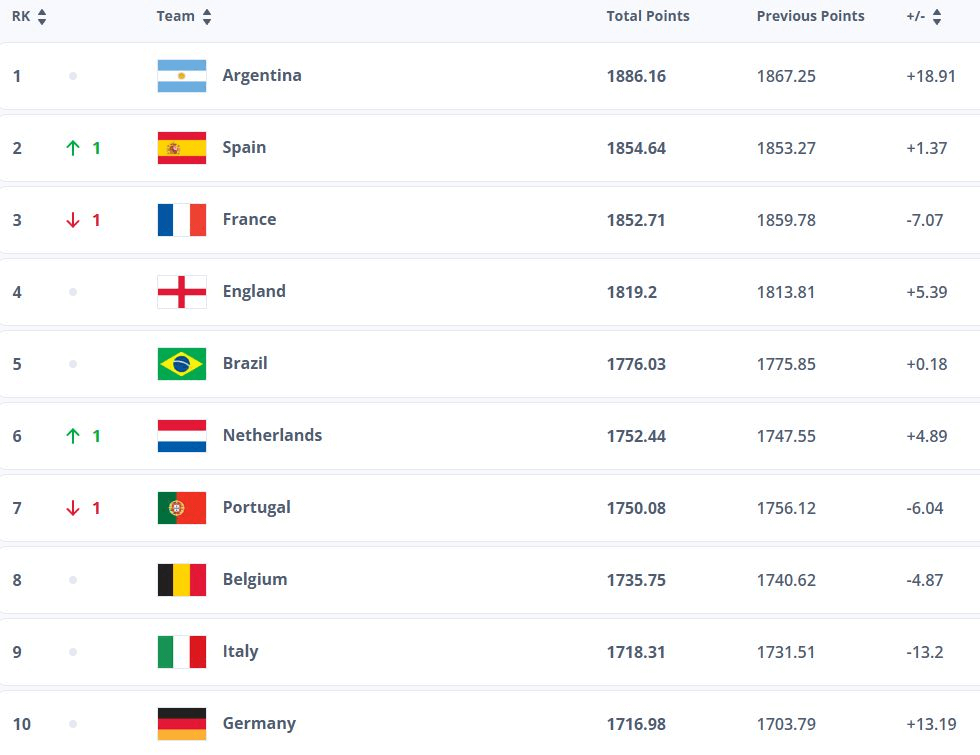Open Spain team name link
This screenshot has height=755, width=980.
244,148
